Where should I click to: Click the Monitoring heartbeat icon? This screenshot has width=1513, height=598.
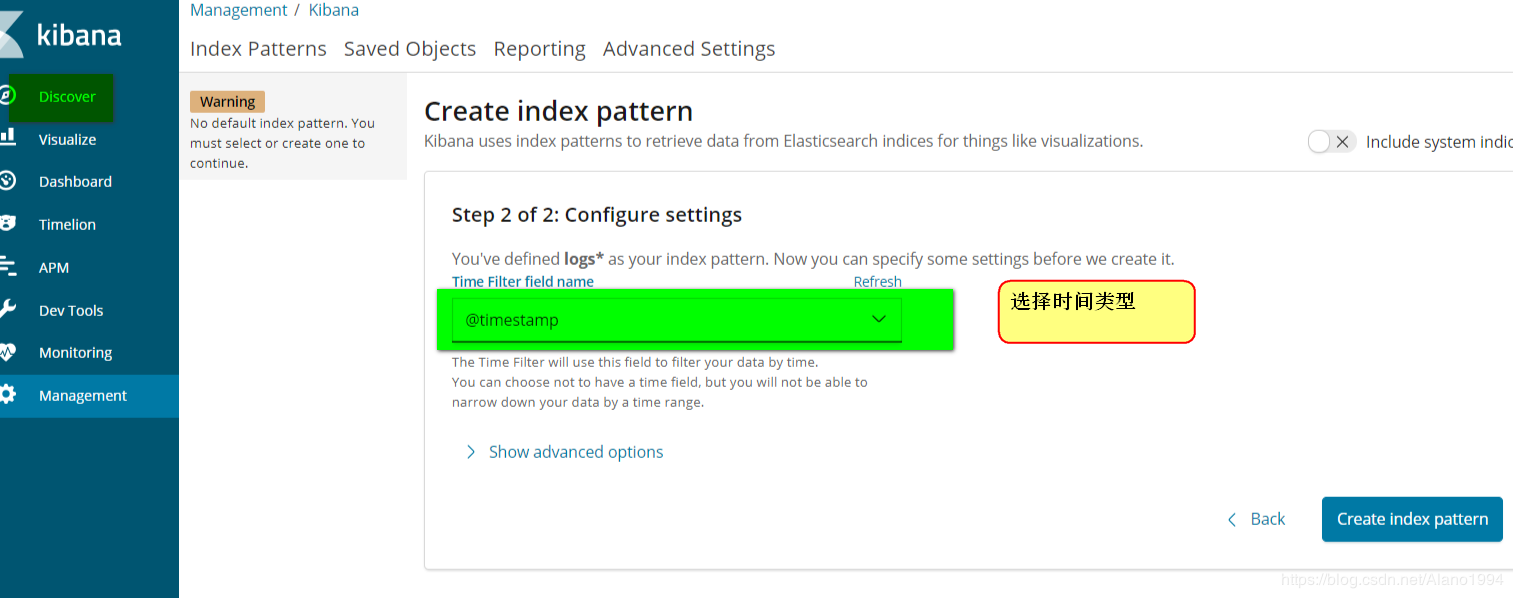6,352
